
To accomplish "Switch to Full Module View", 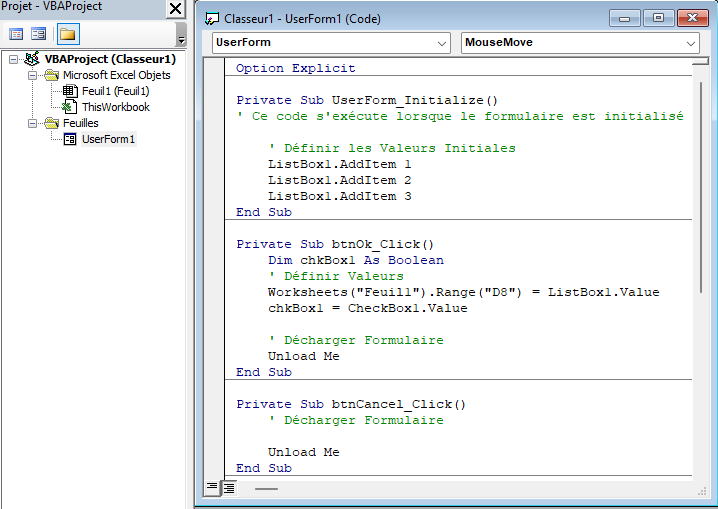I will click(229, 488).
